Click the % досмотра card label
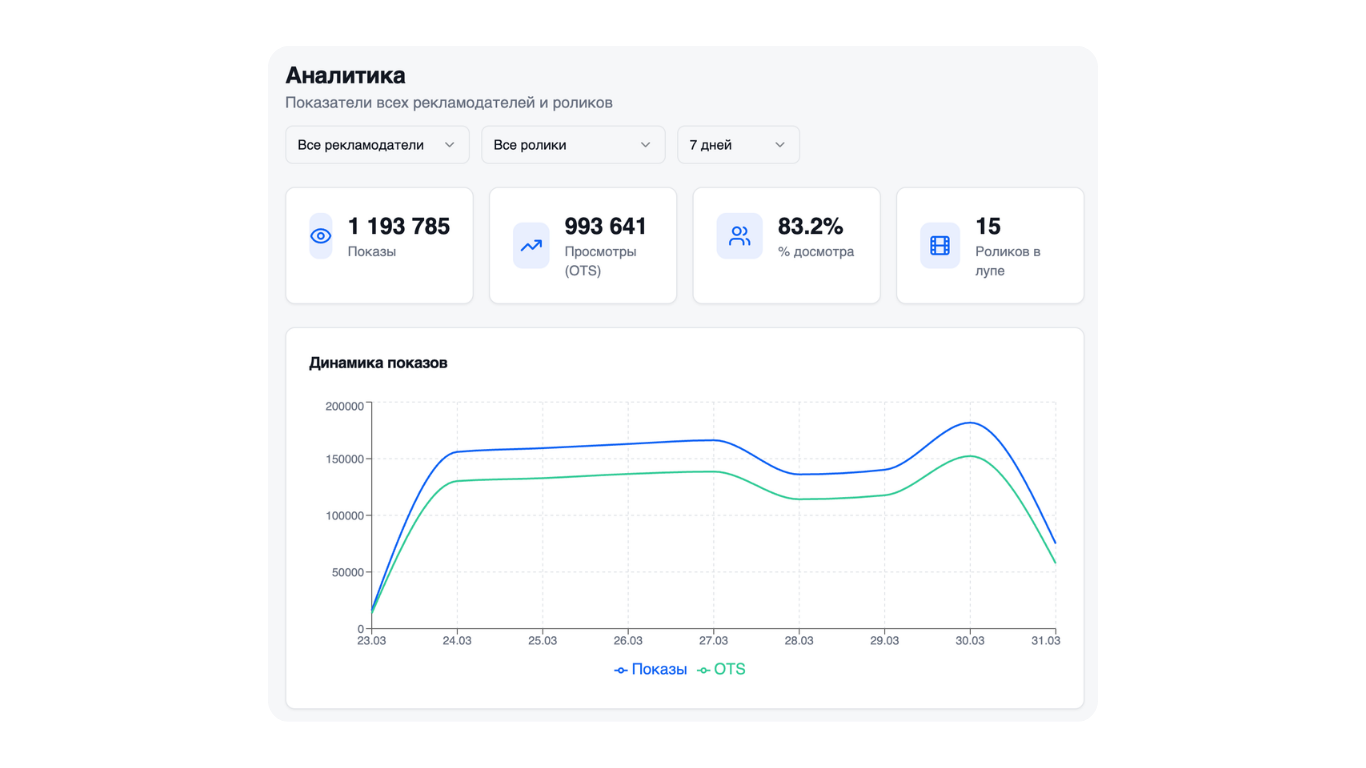The image size is (1366, 768). (x=816, y=252)
